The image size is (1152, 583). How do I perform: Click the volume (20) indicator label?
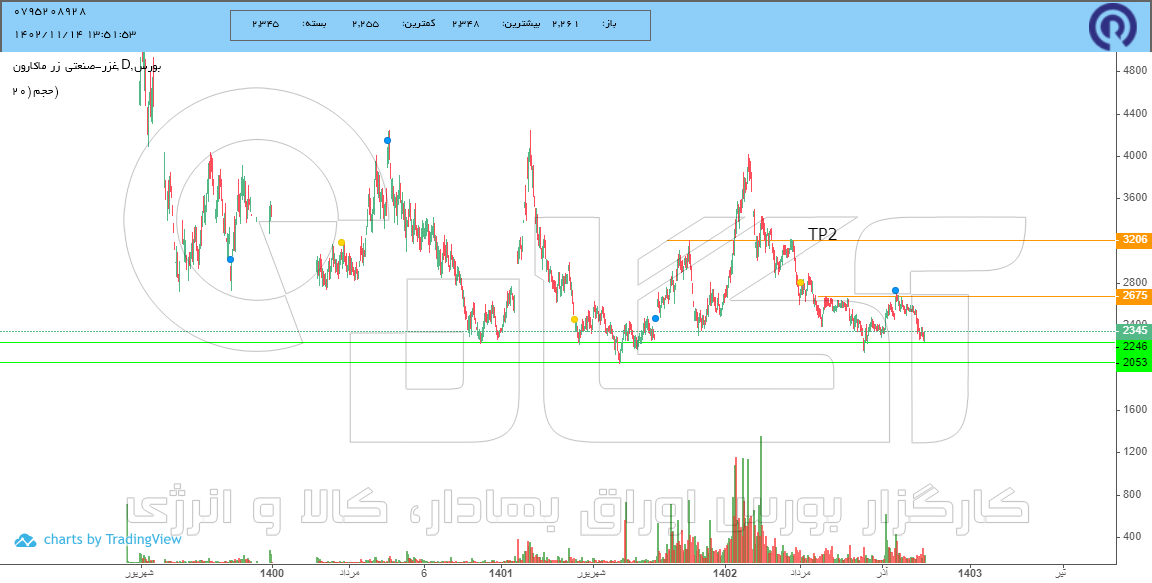point(35,91)
